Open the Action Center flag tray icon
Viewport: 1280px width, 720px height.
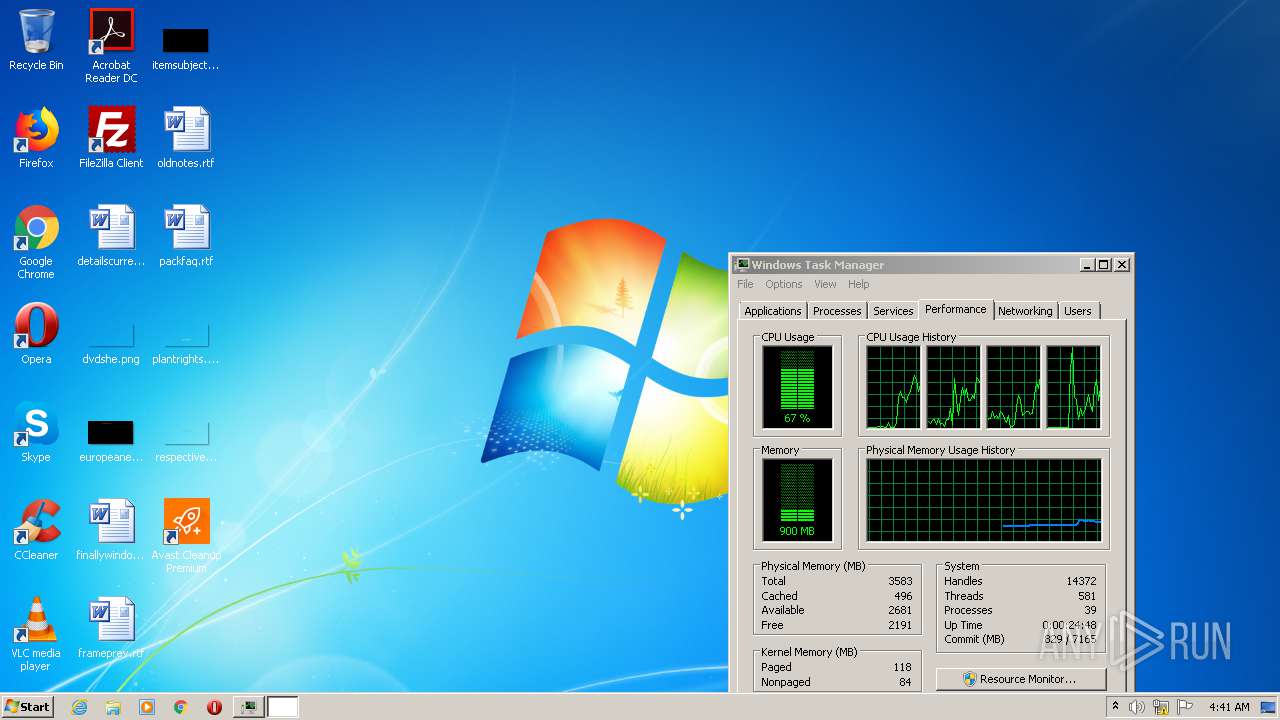click(x=1185, y=707)
